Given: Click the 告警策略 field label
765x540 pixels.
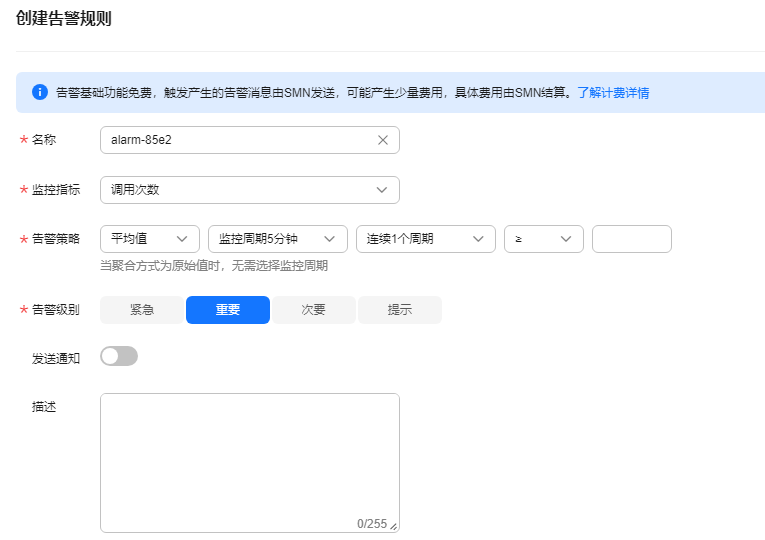Looking at the screenshot, I should pos(56,239).
